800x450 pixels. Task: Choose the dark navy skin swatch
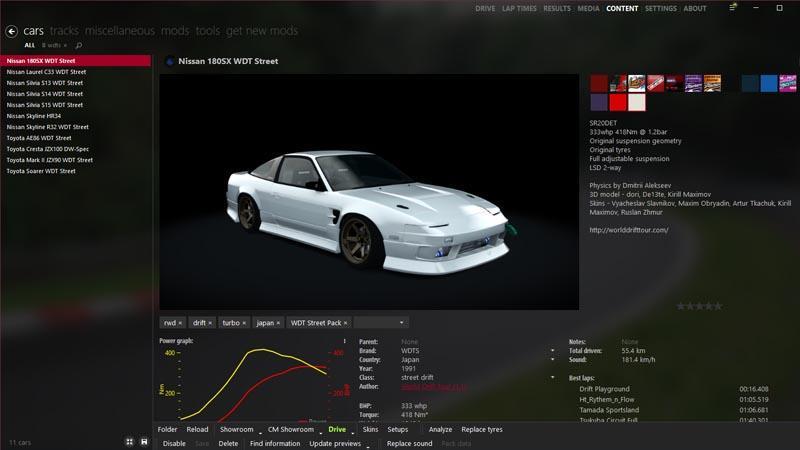tap(749, 83)
